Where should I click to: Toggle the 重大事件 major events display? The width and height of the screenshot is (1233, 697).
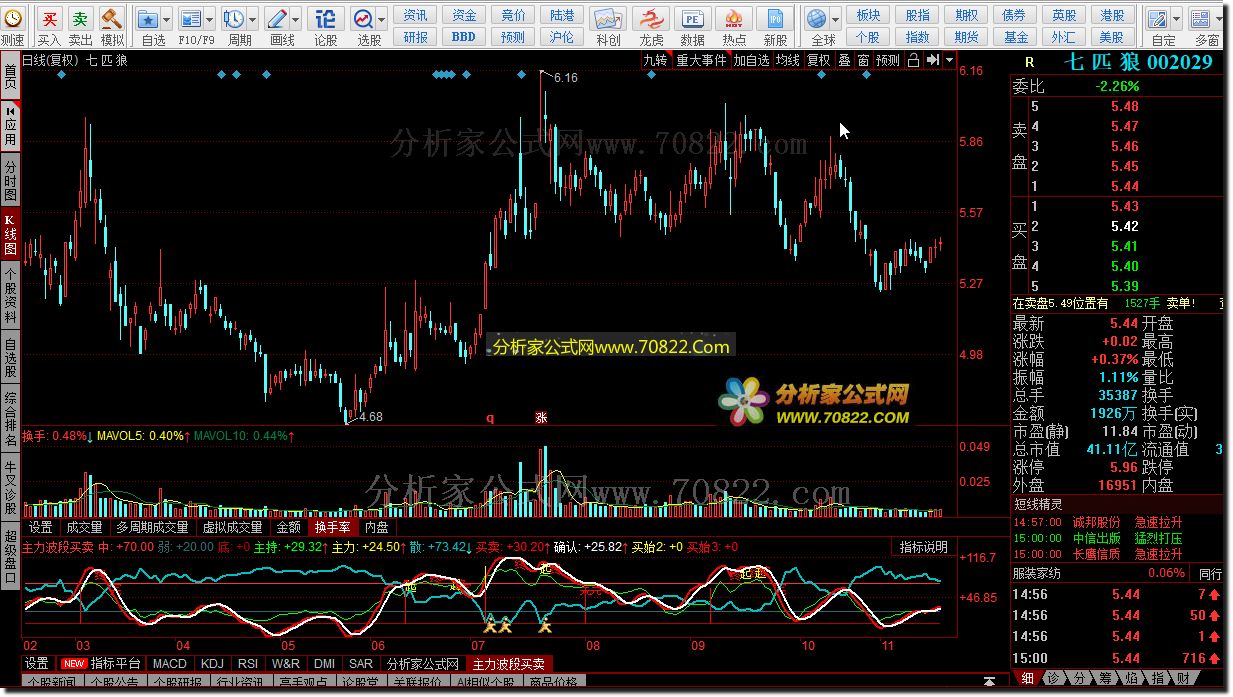click(x=701, y=60)
